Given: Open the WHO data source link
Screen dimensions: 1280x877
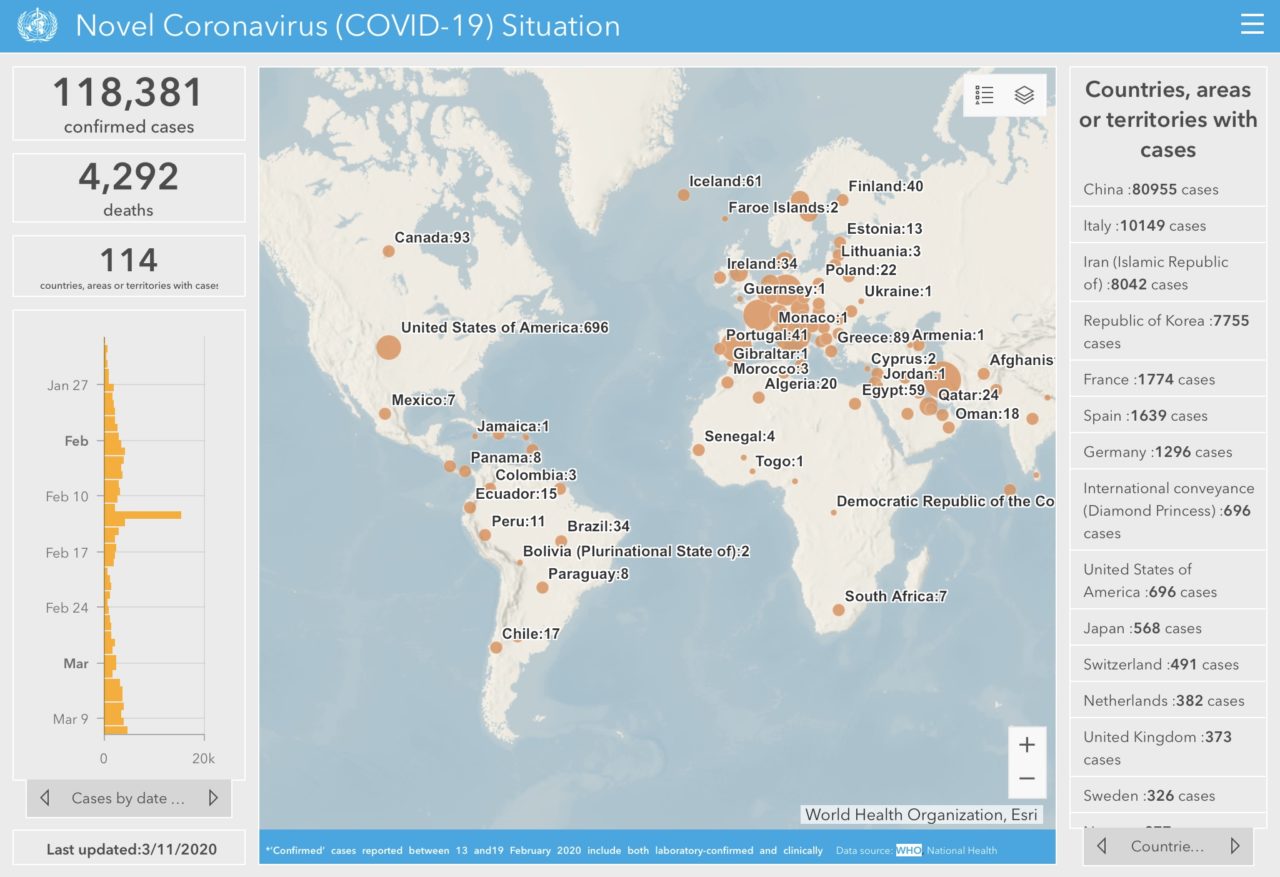Looking at the screenshot, I should click(x=908, y=850).
